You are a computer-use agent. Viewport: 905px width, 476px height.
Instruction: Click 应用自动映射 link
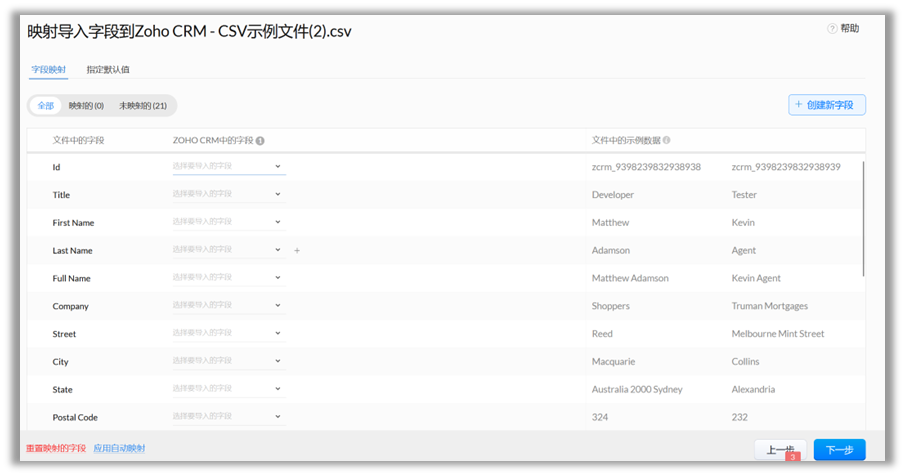coord(119,448)
